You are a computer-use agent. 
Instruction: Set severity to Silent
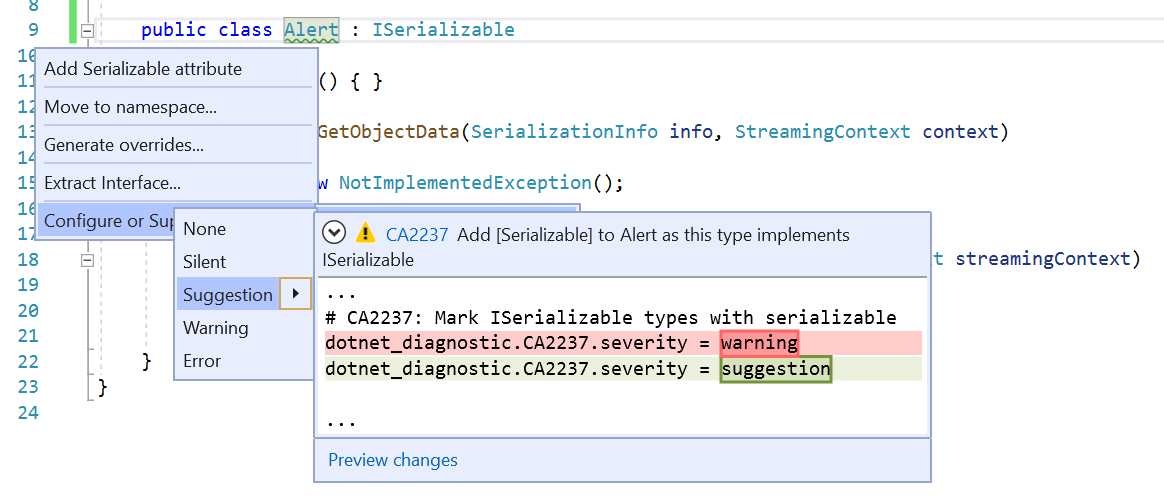pos(243,262)
